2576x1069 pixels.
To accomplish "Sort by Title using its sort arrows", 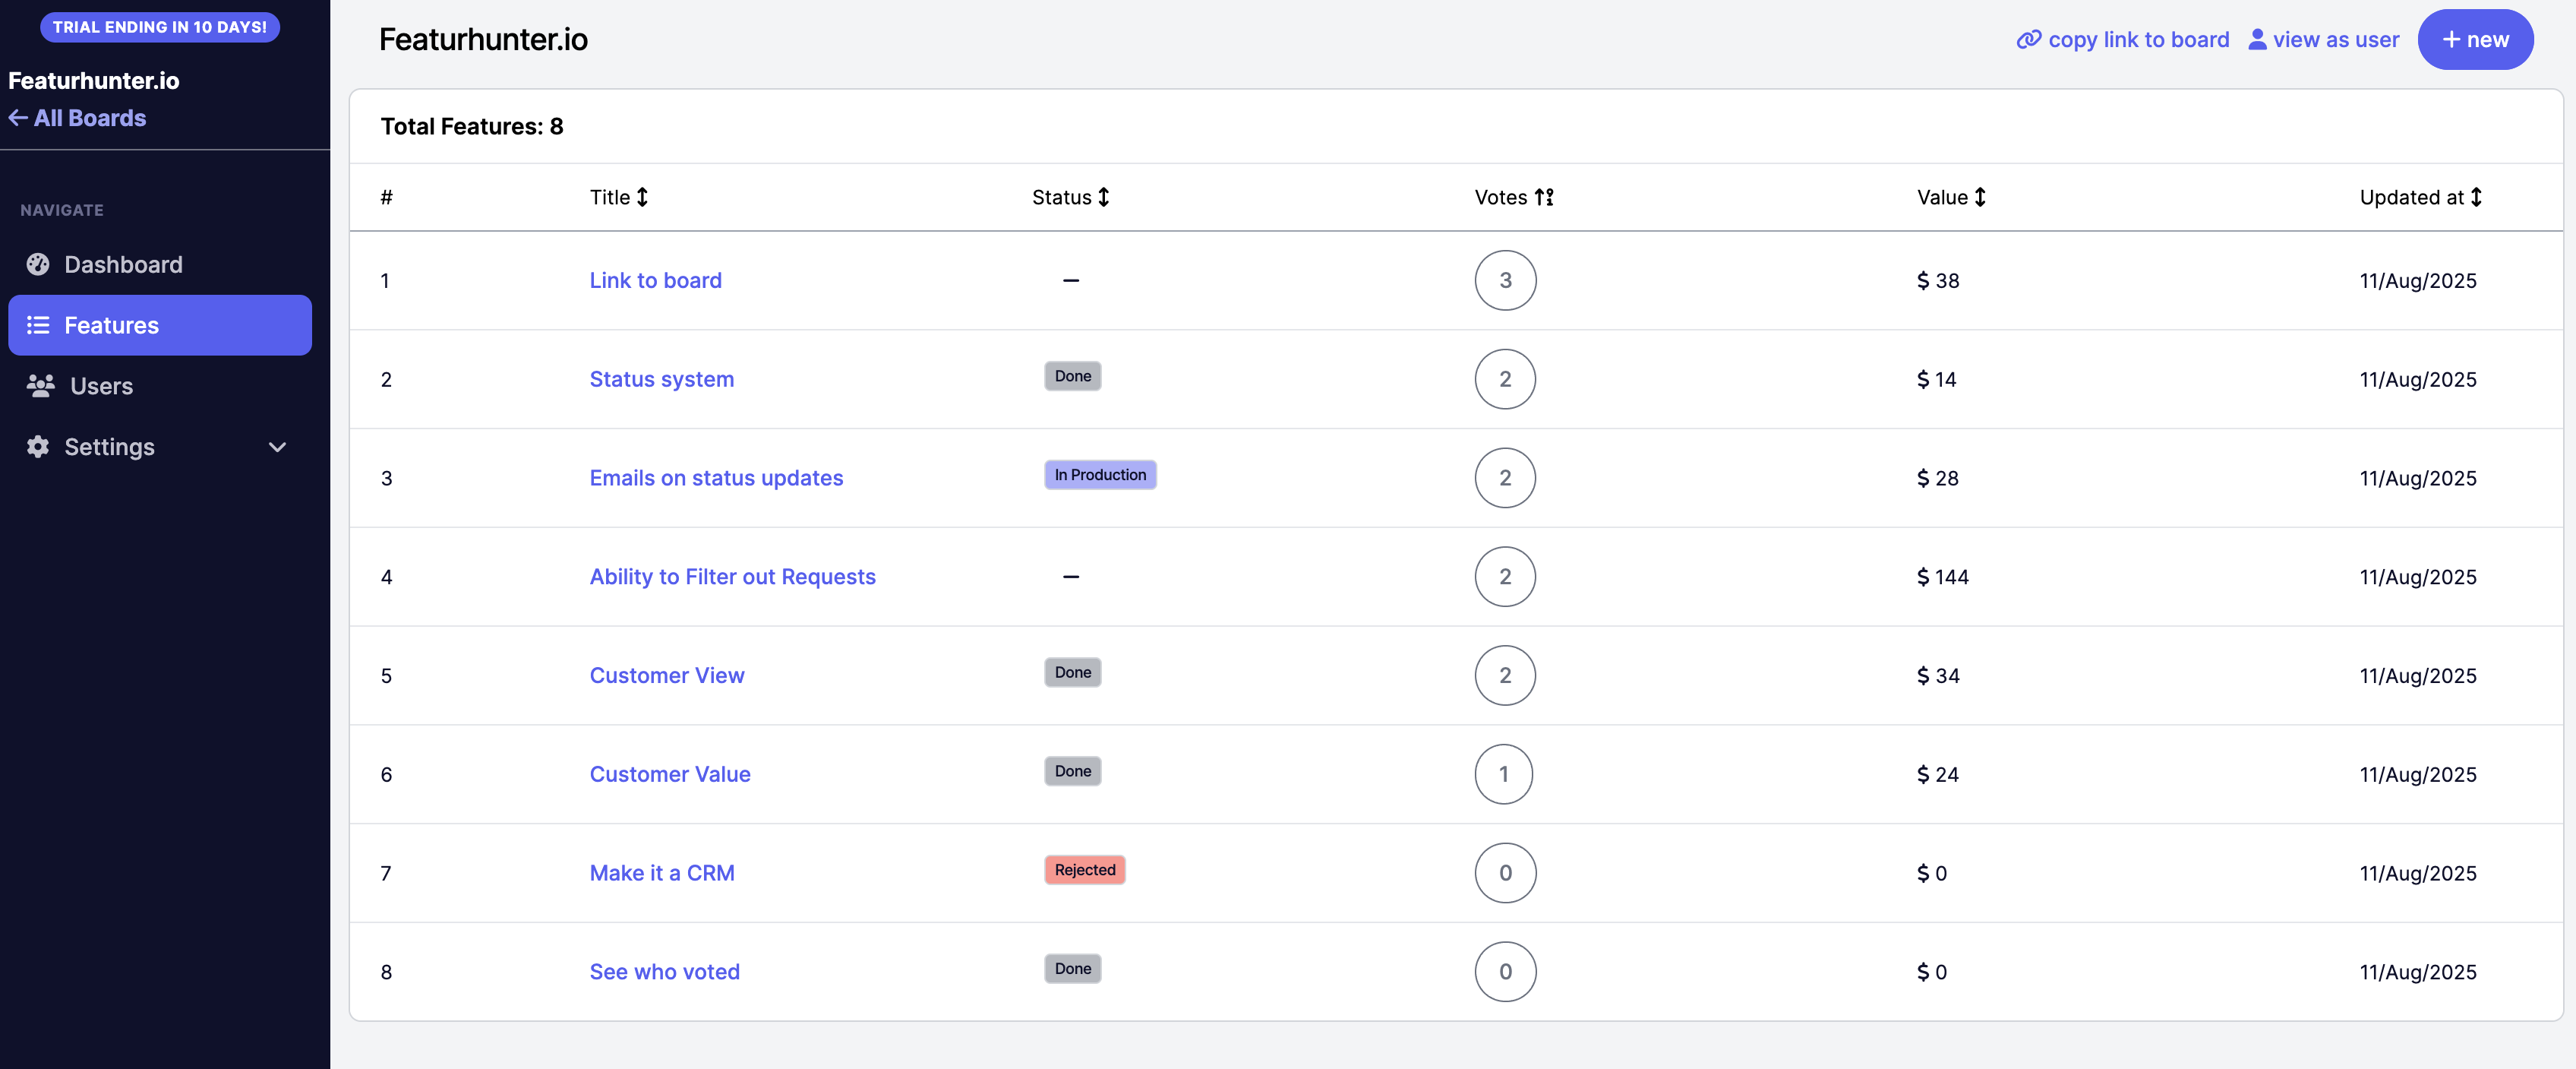I will pyautogui.click(x=642, y=197).
